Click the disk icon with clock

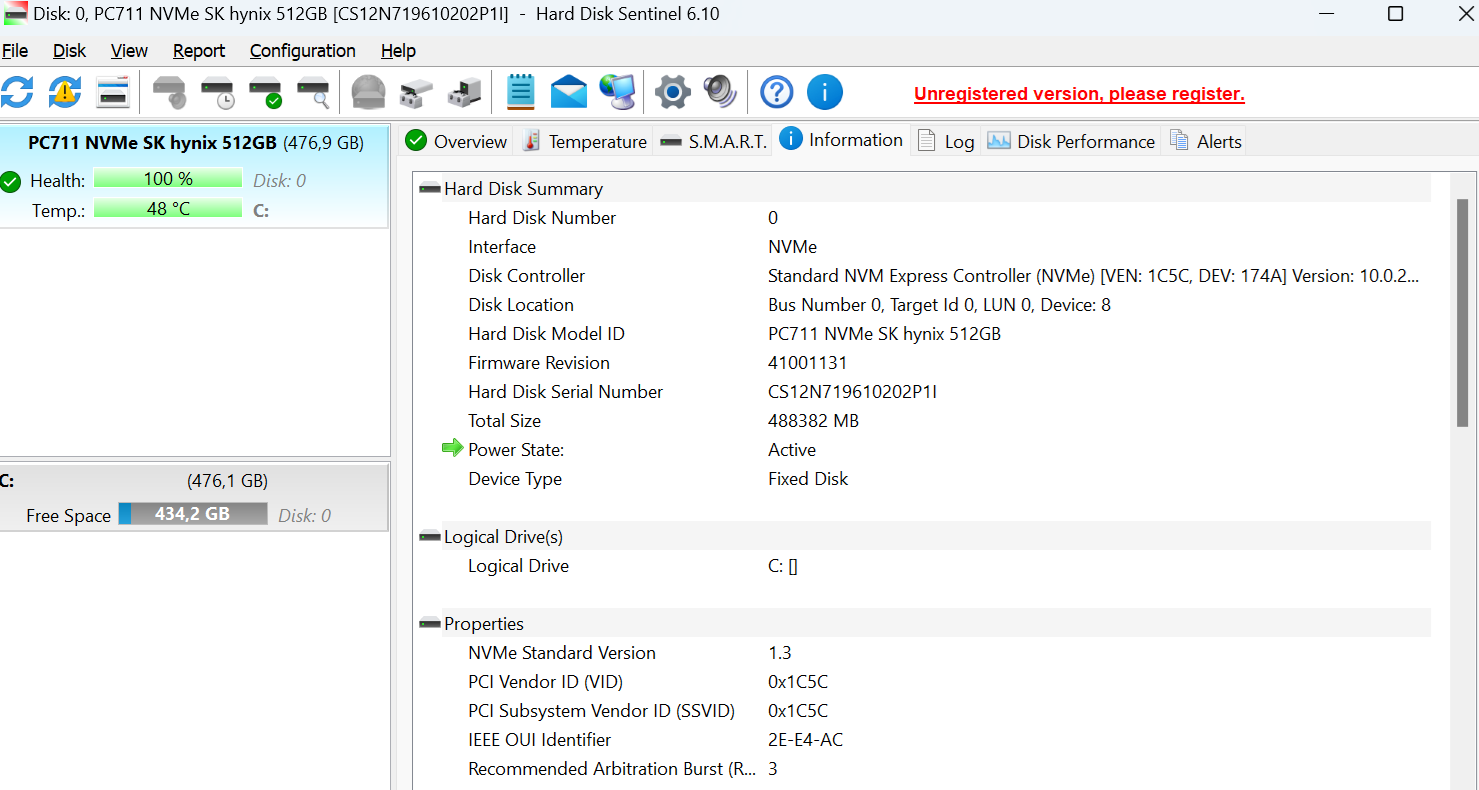pyautogui.click(x=217, y=93)
